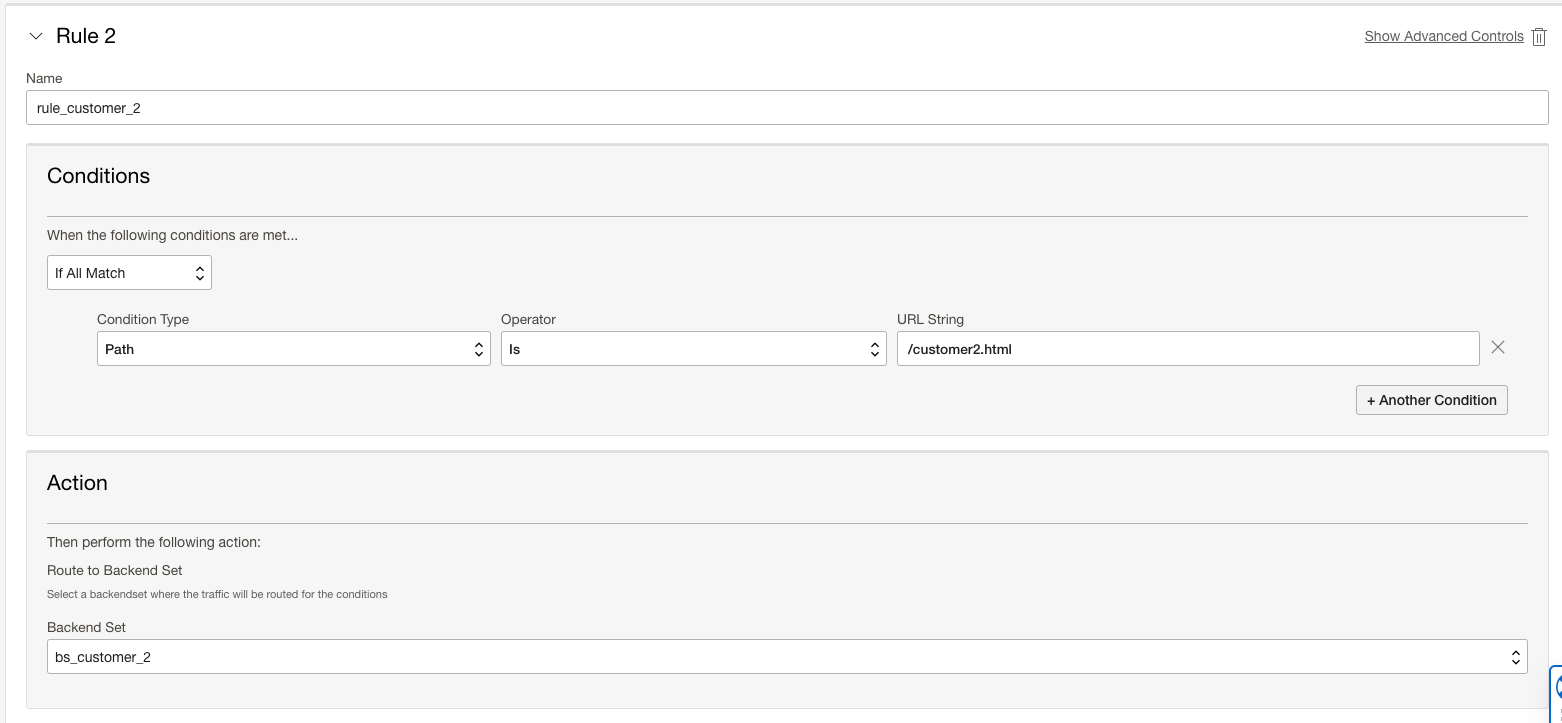1562x723 pixels.
Task: Click the Rule 2 heading label
Action: coord(87,35)
